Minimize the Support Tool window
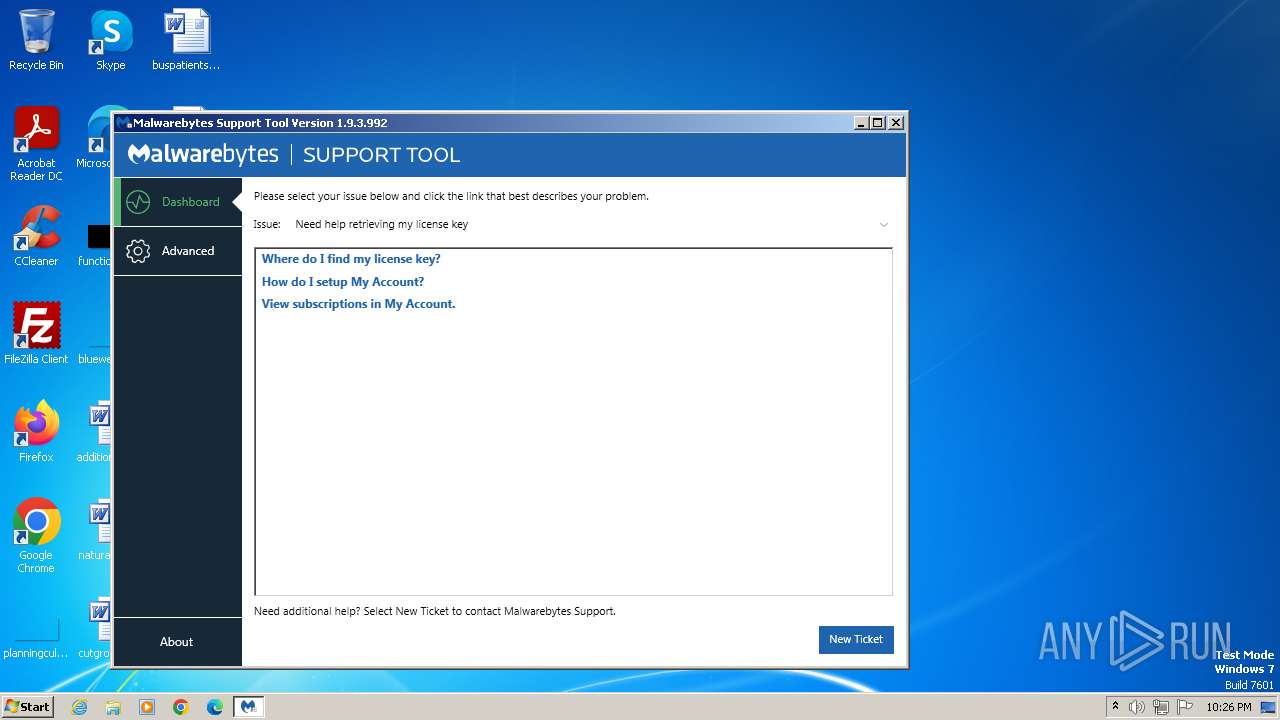 (861, 123)
